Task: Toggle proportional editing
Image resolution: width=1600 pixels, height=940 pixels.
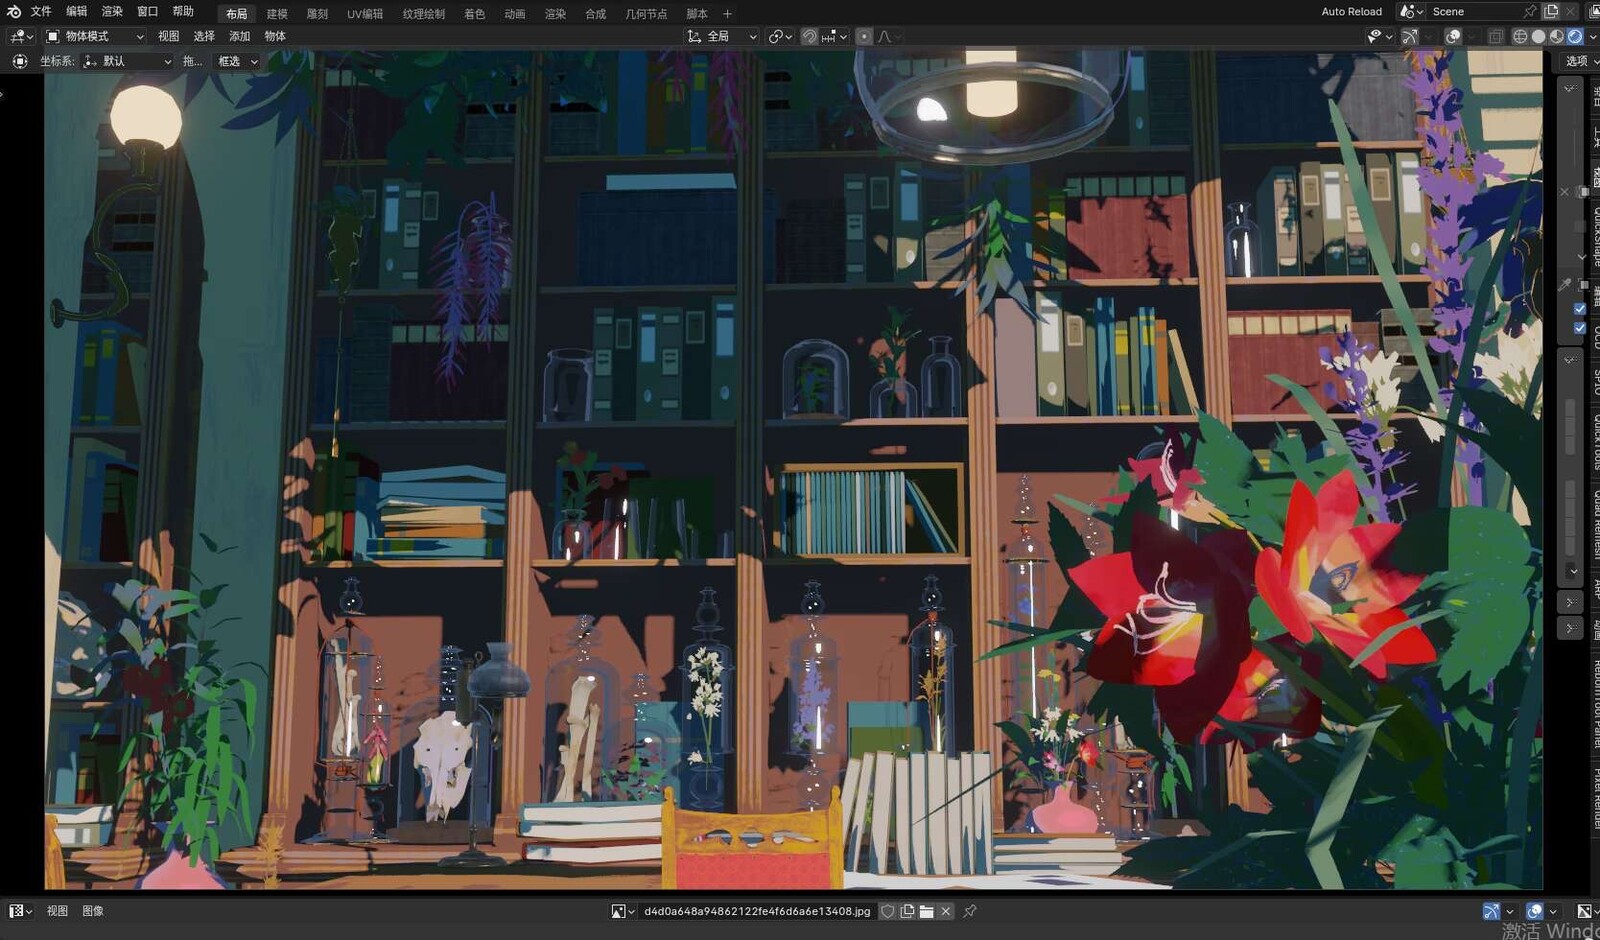Action: [x=865, y=36]
